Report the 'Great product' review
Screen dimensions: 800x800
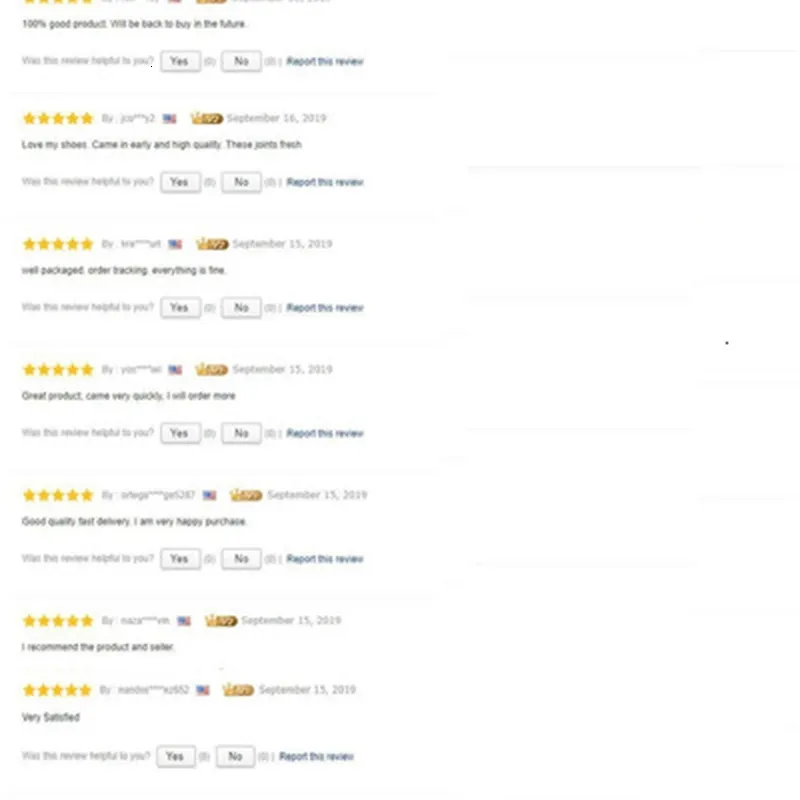(x=324, y=433)
